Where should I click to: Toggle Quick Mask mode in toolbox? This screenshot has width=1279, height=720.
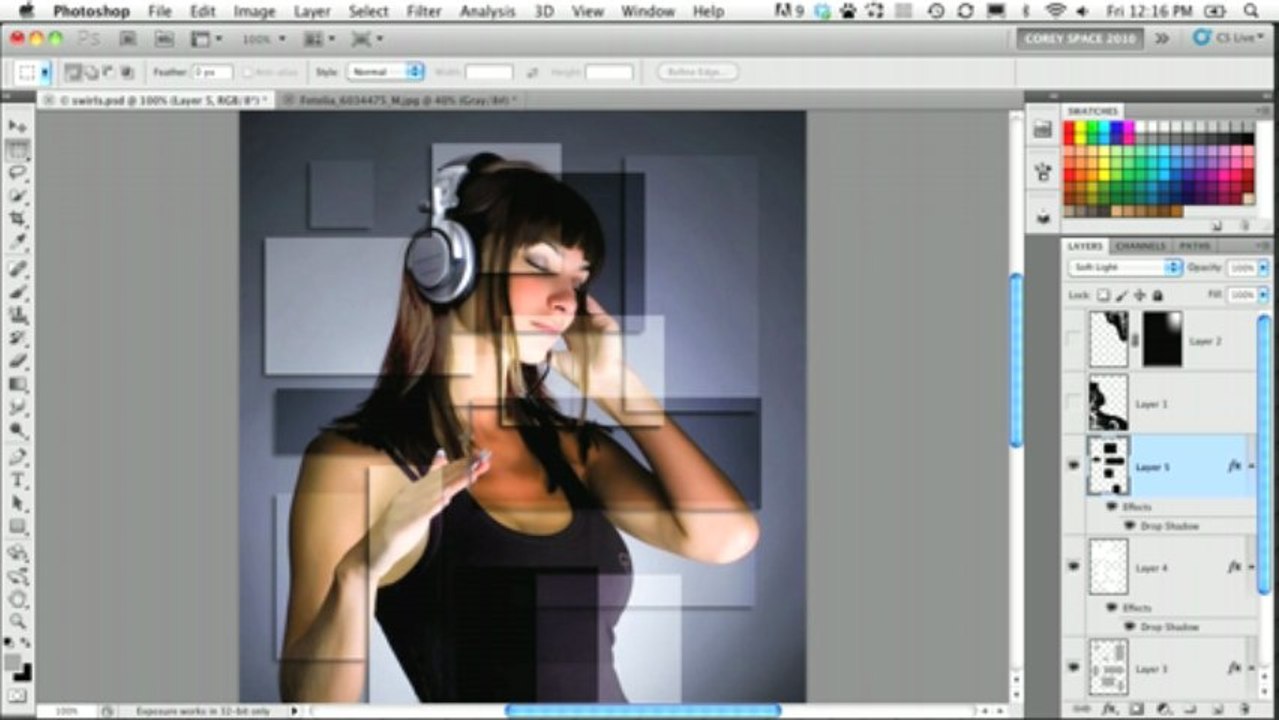tap(18, 695)
